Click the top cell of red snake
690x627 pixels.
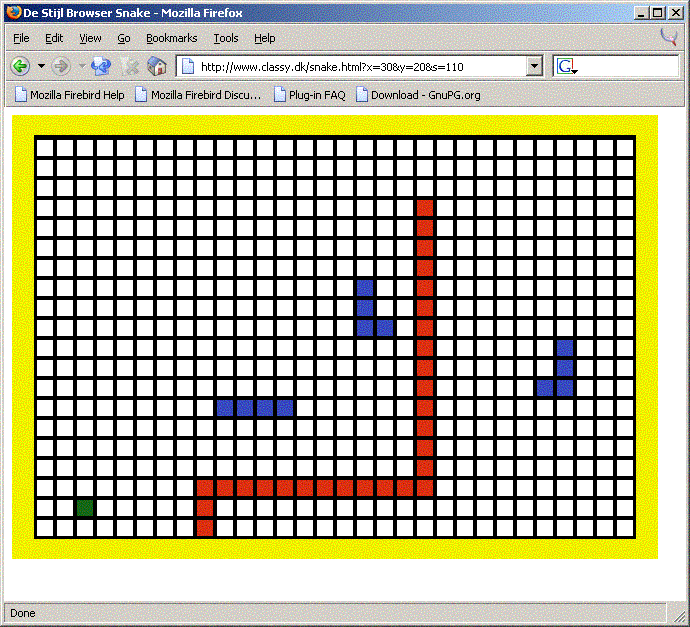pyautogui.click(x=425, y=208)
